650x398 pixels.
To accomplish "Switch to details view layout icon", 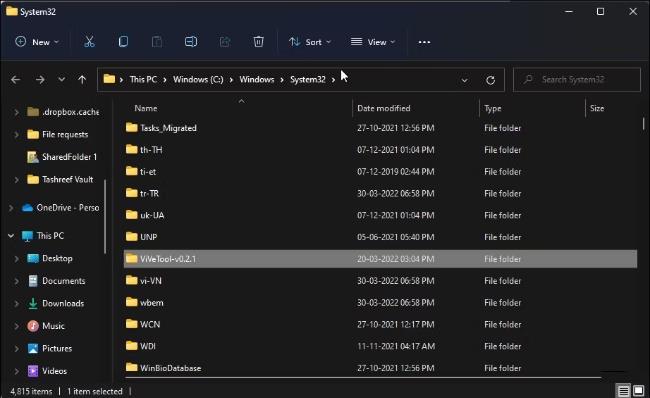I will point(623,391).
